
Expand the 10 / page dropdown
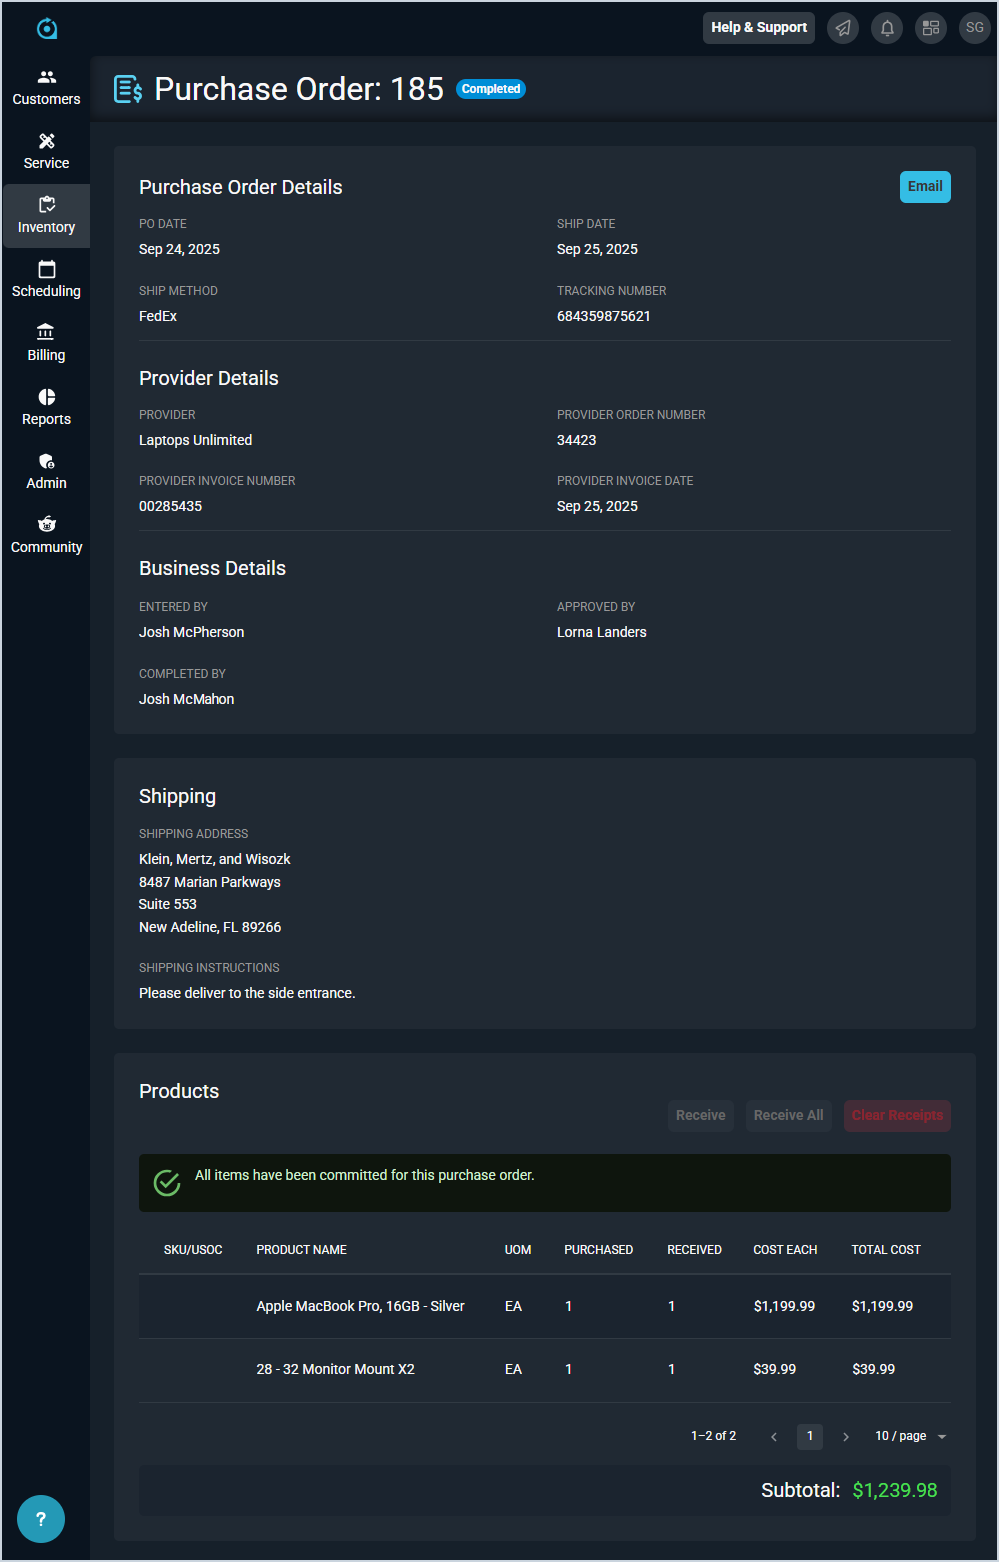tap(910, 1436)
